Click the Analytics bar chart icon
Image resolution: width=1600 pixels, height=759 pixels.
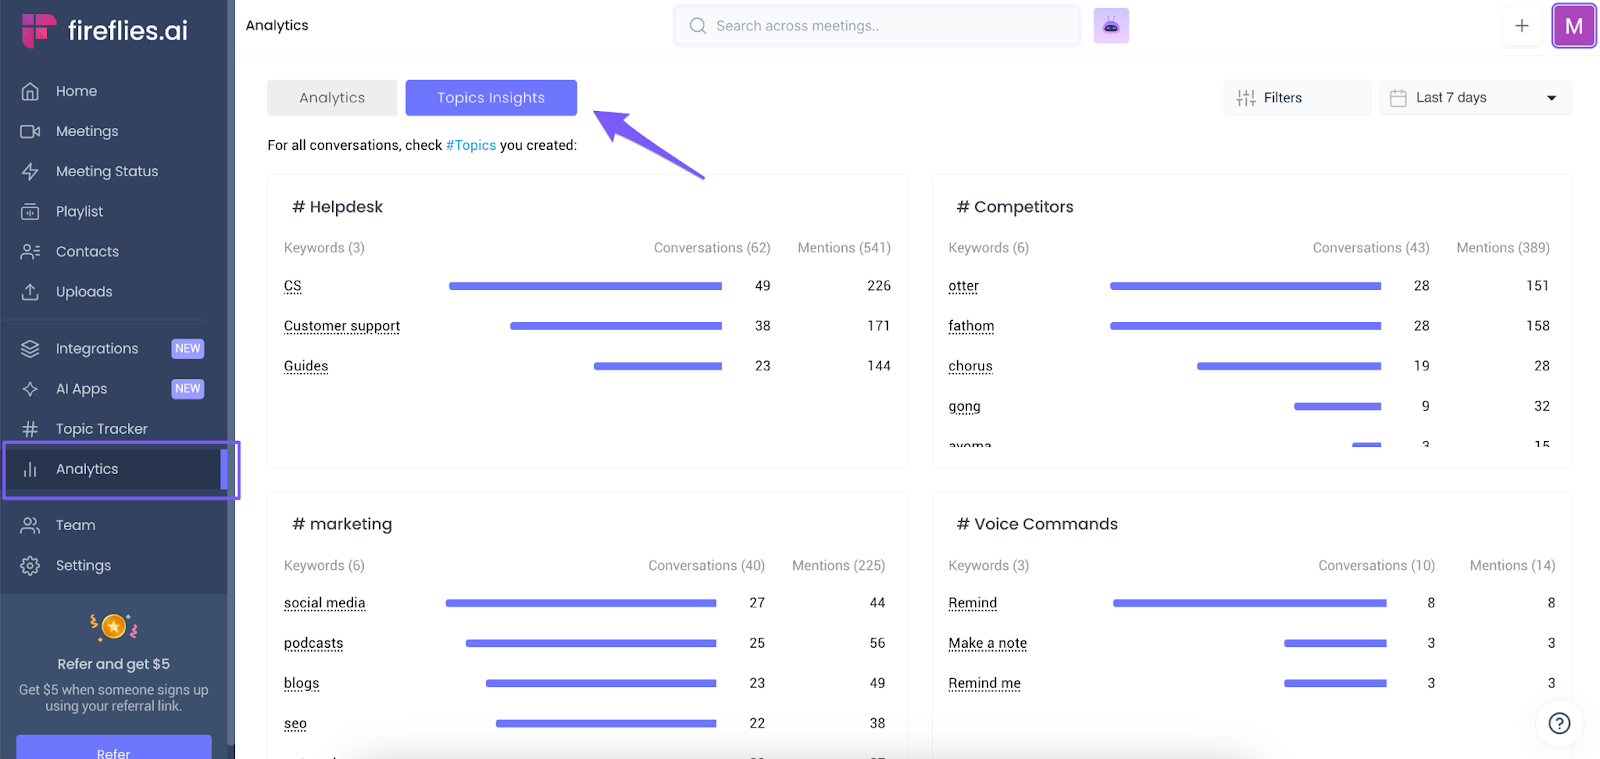click(x=30, y=469)
